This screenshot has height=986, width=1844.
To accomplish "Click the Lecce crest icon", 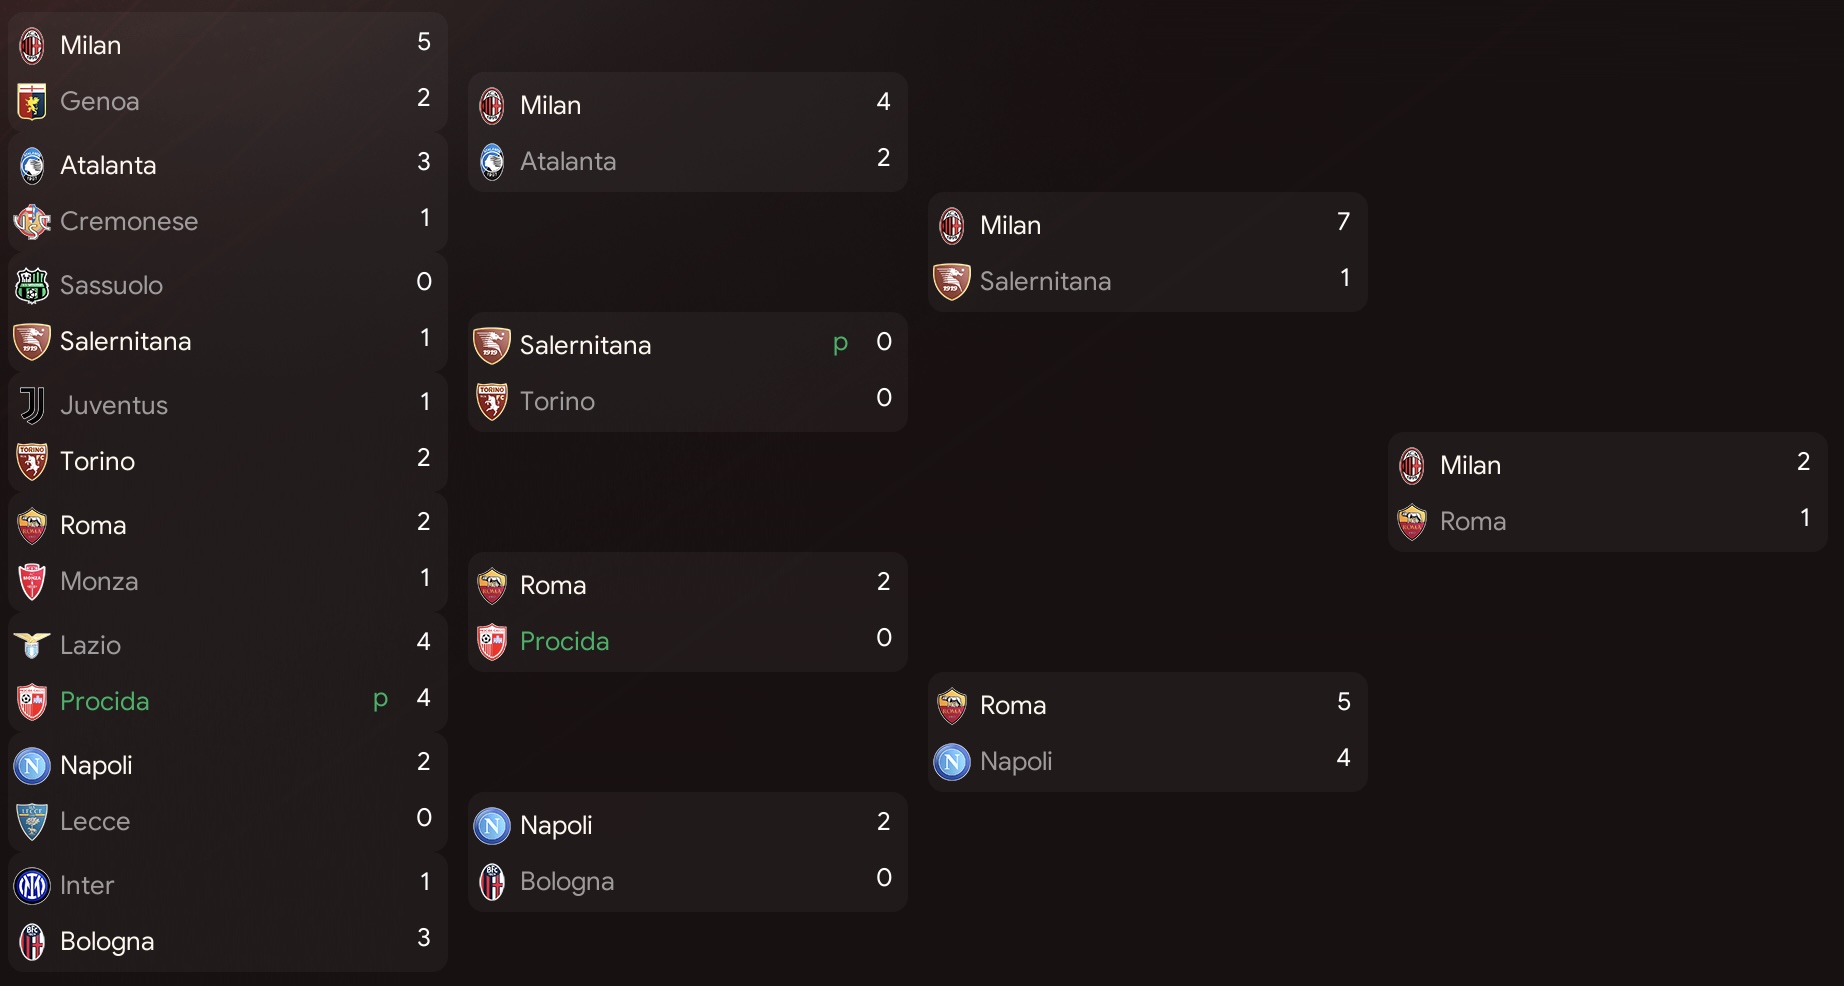I will 32,822.
